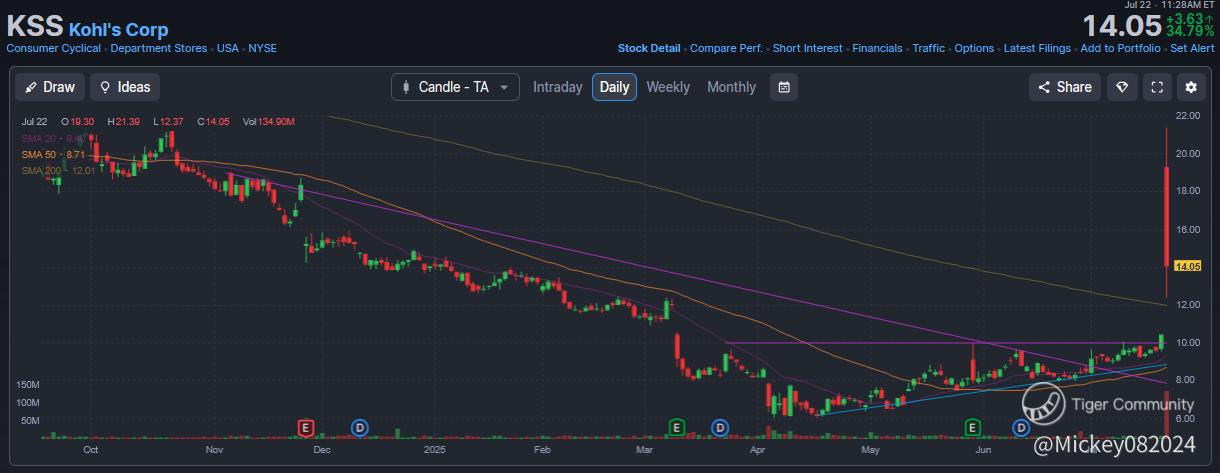Click the Share chart button
Image resolution: width=1220 pixels, height=473 pixels.
coord(1065,87)
